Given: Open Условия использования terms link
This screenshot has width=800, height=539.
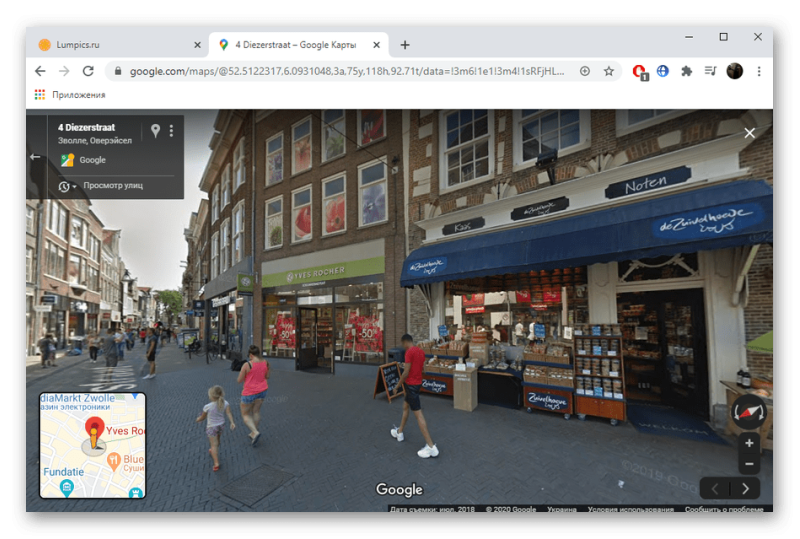Looking at the screenshot, I should (630, 509).
